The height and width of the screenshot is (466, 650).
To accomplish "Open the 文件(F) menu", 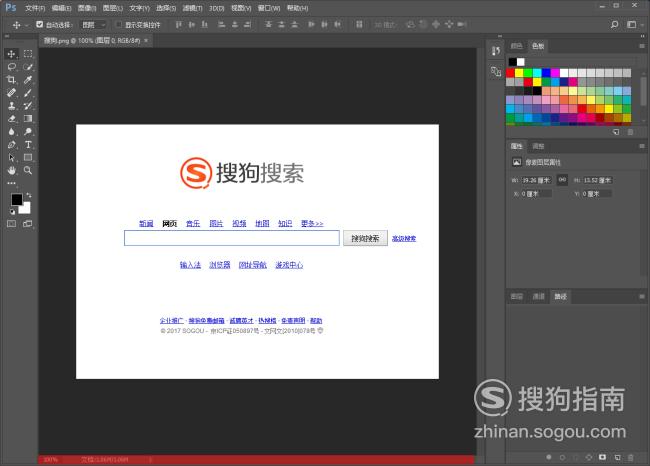I will 35,8.
